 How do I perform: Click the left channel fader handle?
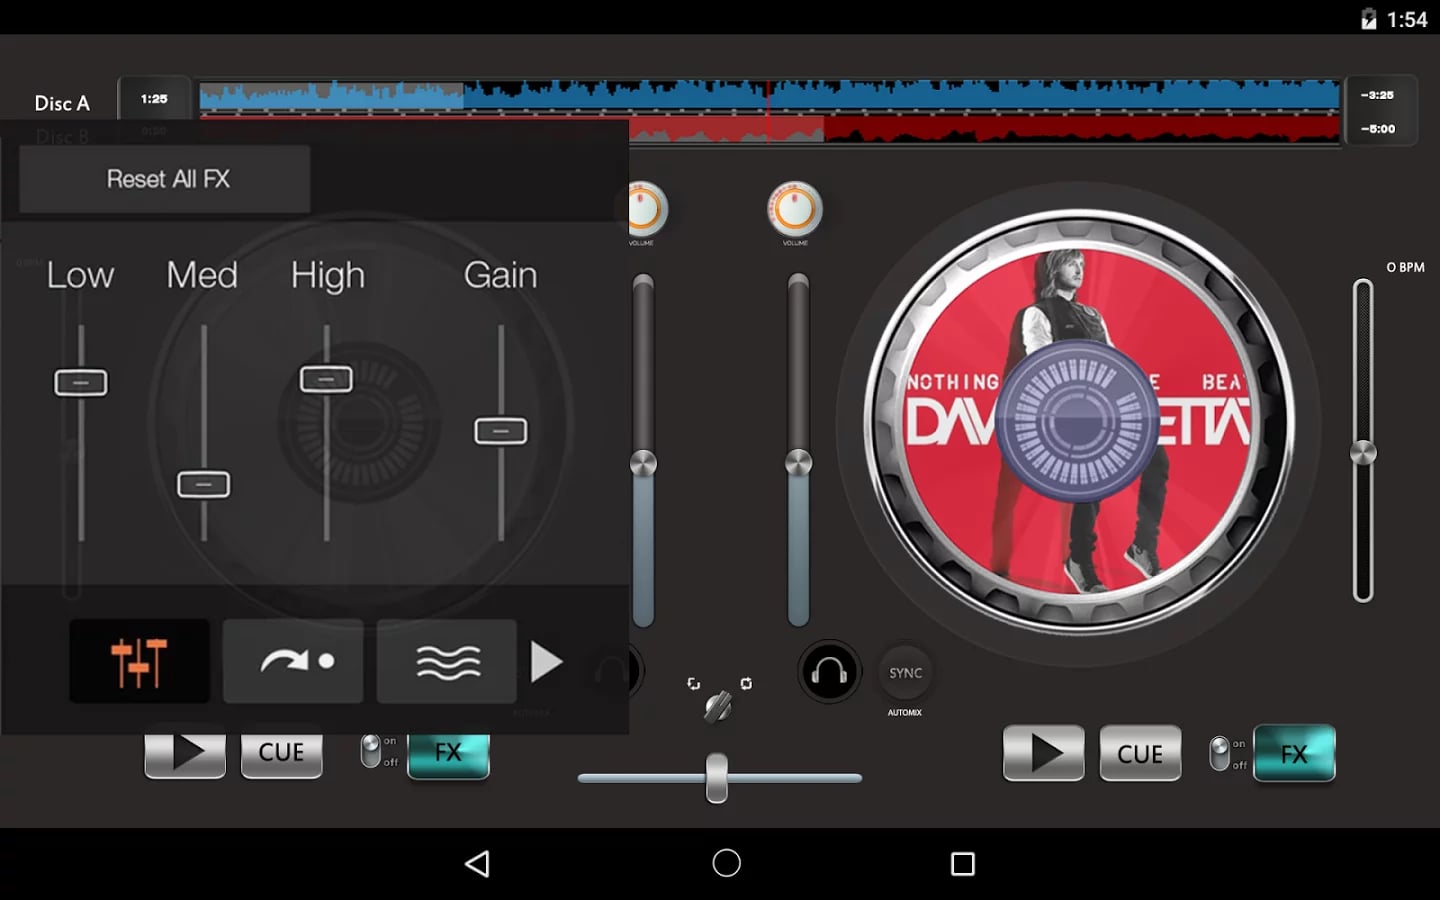(x=643, y=463)
